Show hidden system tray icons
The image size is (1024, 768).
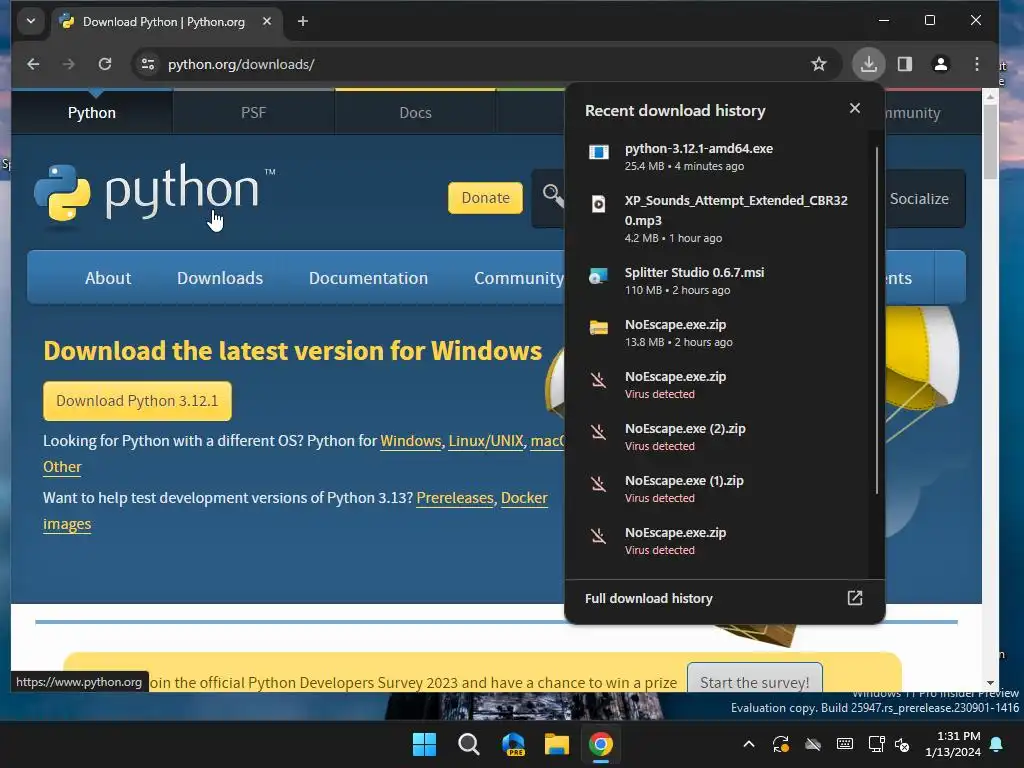tap(749, 744)
